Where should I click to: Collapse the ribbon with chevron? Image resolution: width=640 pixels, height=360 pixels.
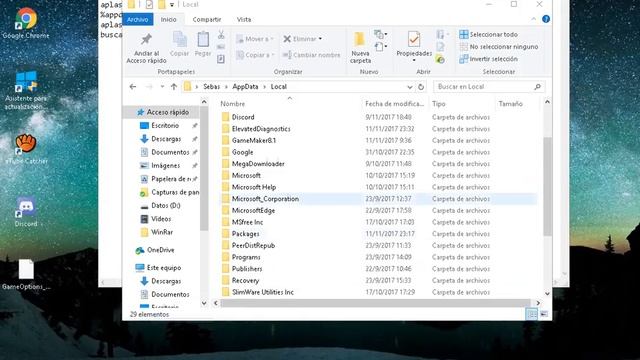[x=533, y=19]
